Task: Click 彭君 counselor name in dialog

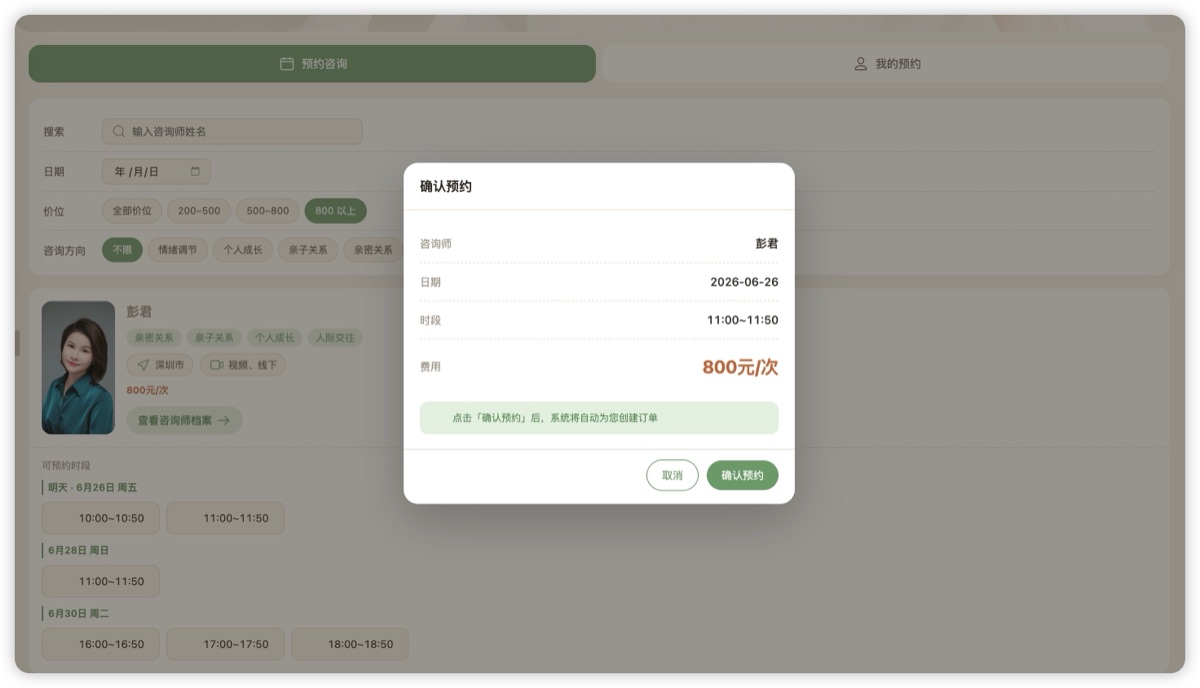Action: click(767, 244)
